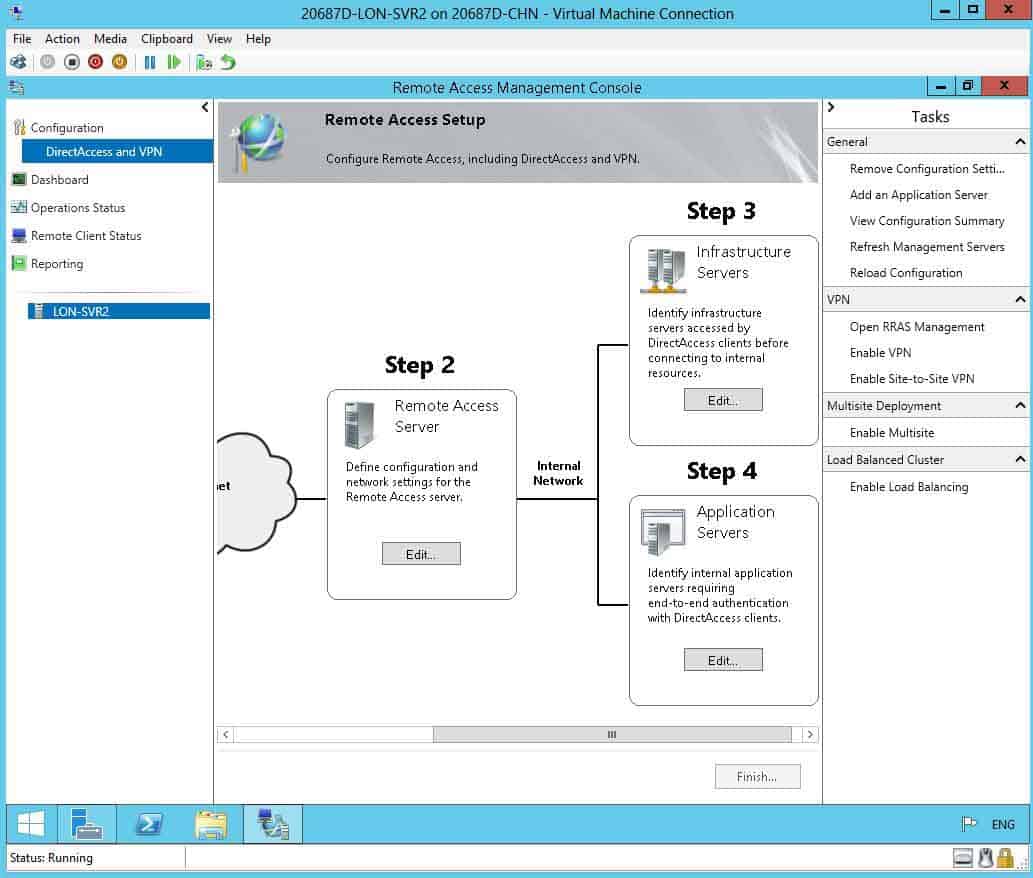The width and height of the screenshot is (1033, 878).
Task: Click the Dashboard icon in sidebar
Action: (19, 179)
